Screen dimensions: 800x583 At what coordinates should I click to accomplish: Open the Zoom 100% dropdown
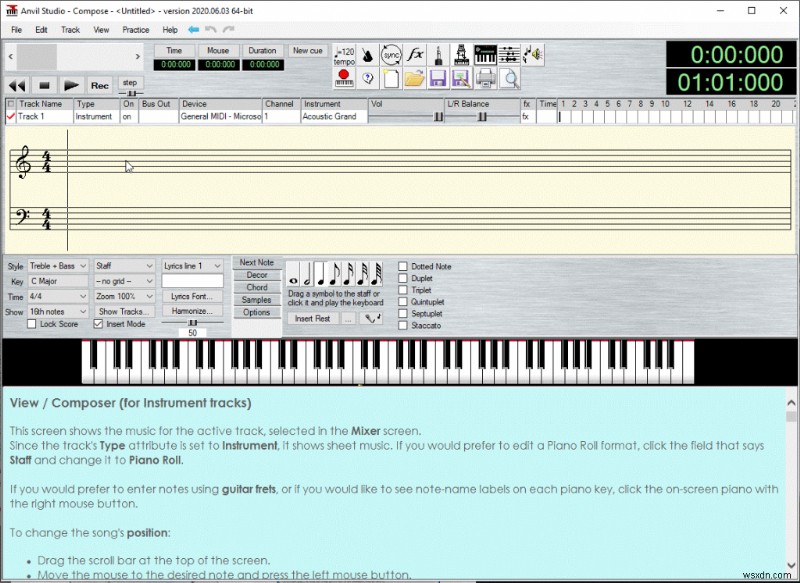(124, 296)
